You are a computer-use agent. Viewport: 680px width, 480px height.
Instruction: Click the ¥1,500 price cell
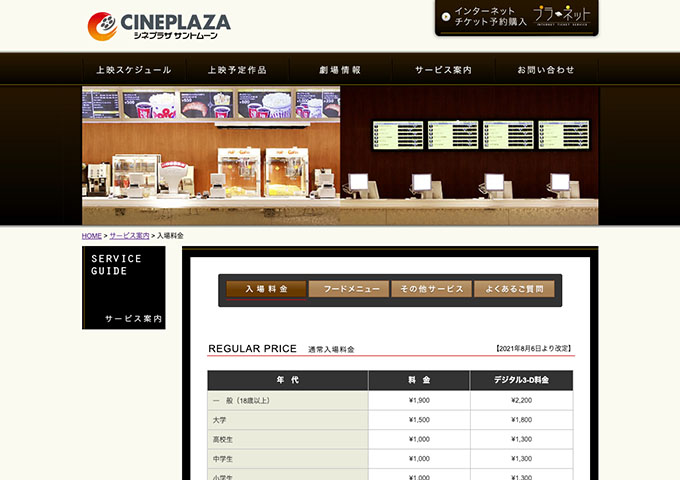pos(419,420)
